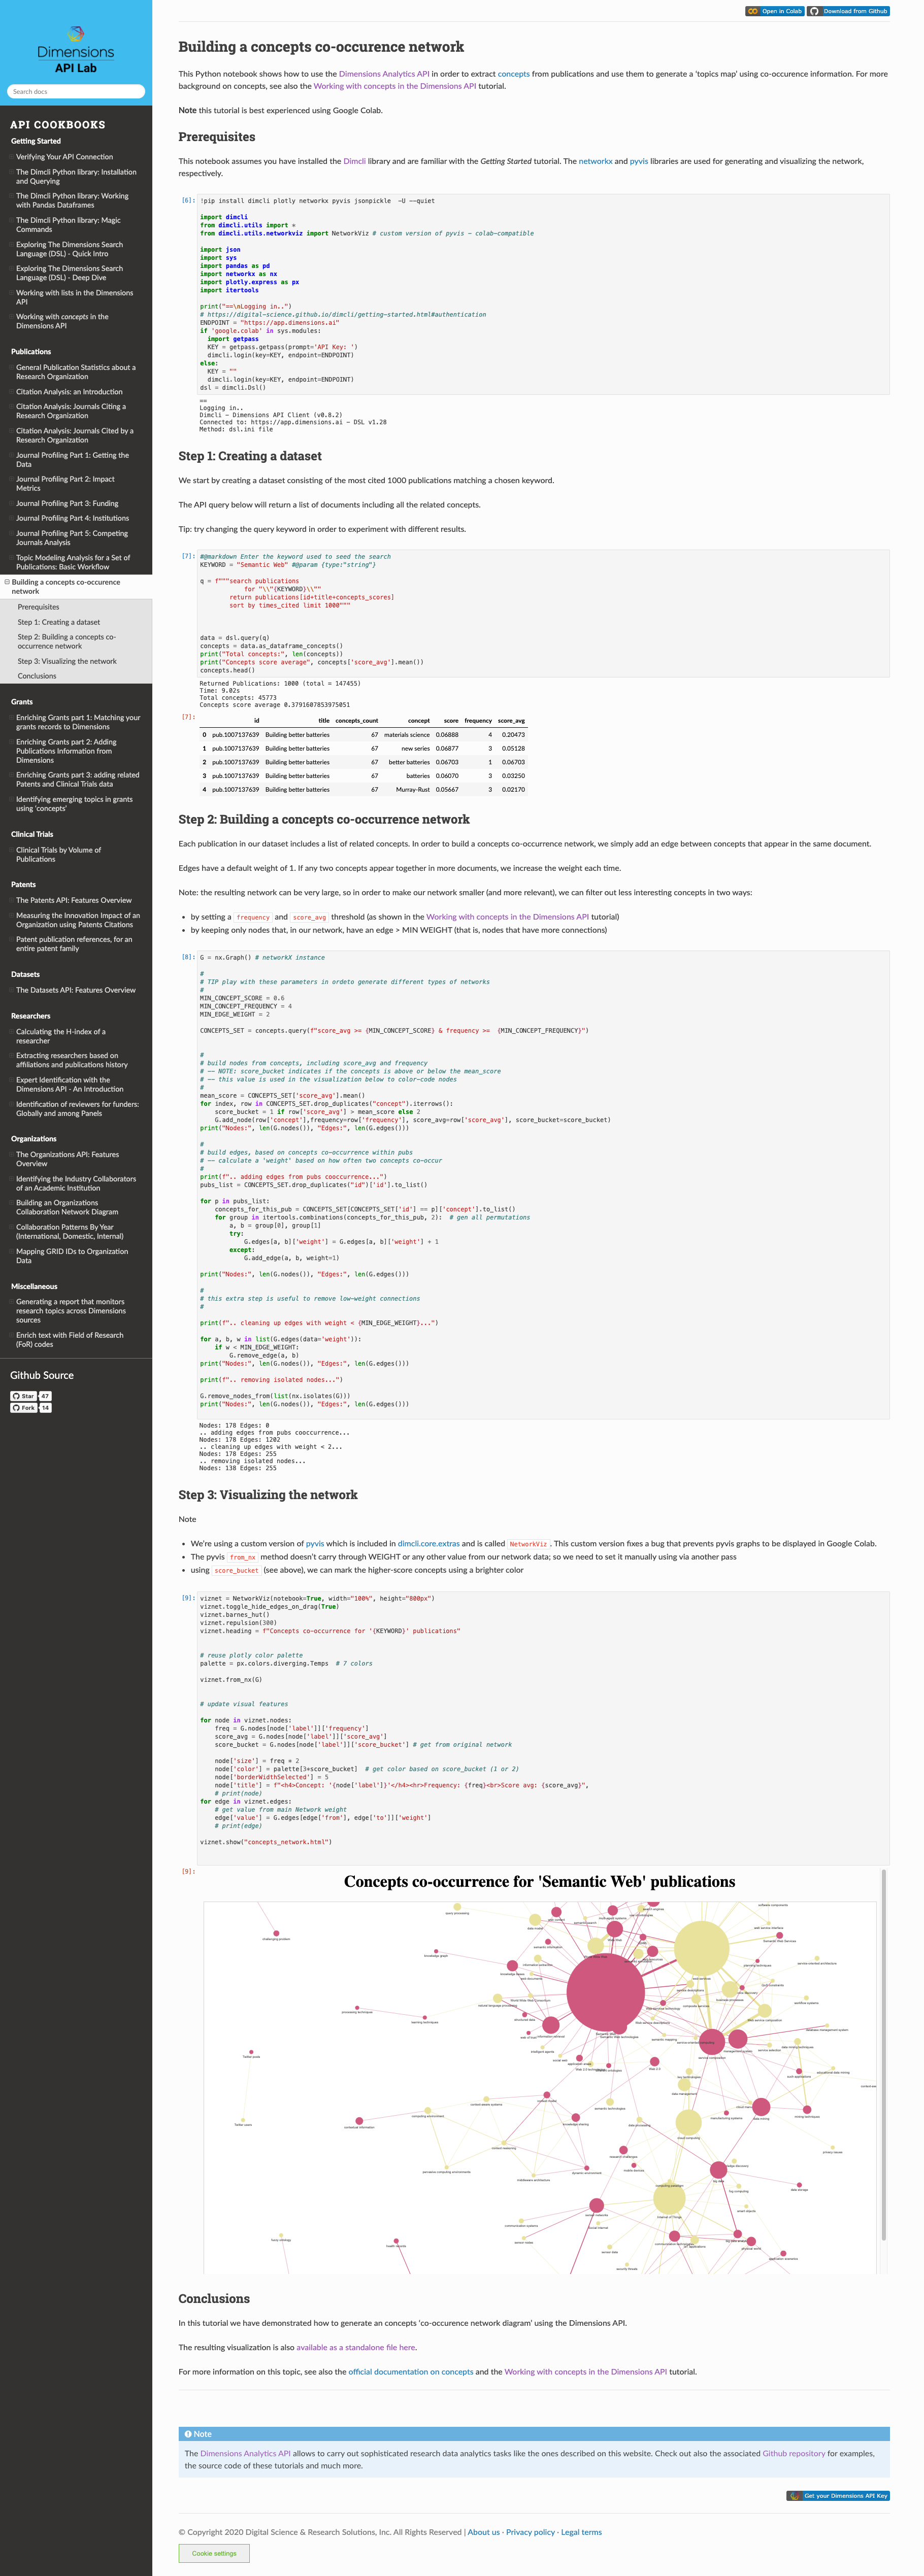Follow the 'Dimcli' link under Prerequisites
Screen dimensions: 924x2576
pyautogui.click(x=354, y=161)
